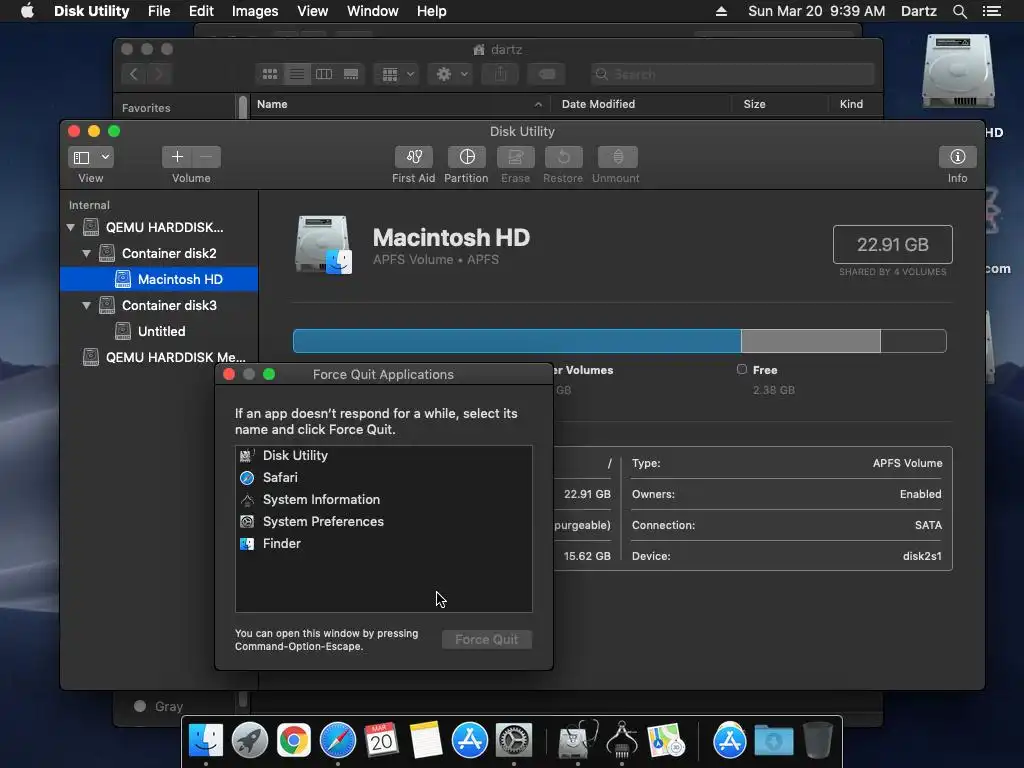Open the Edit menu
This screenshot has width=1024, height=768.
pyautogui.click(x=201, y=11)
